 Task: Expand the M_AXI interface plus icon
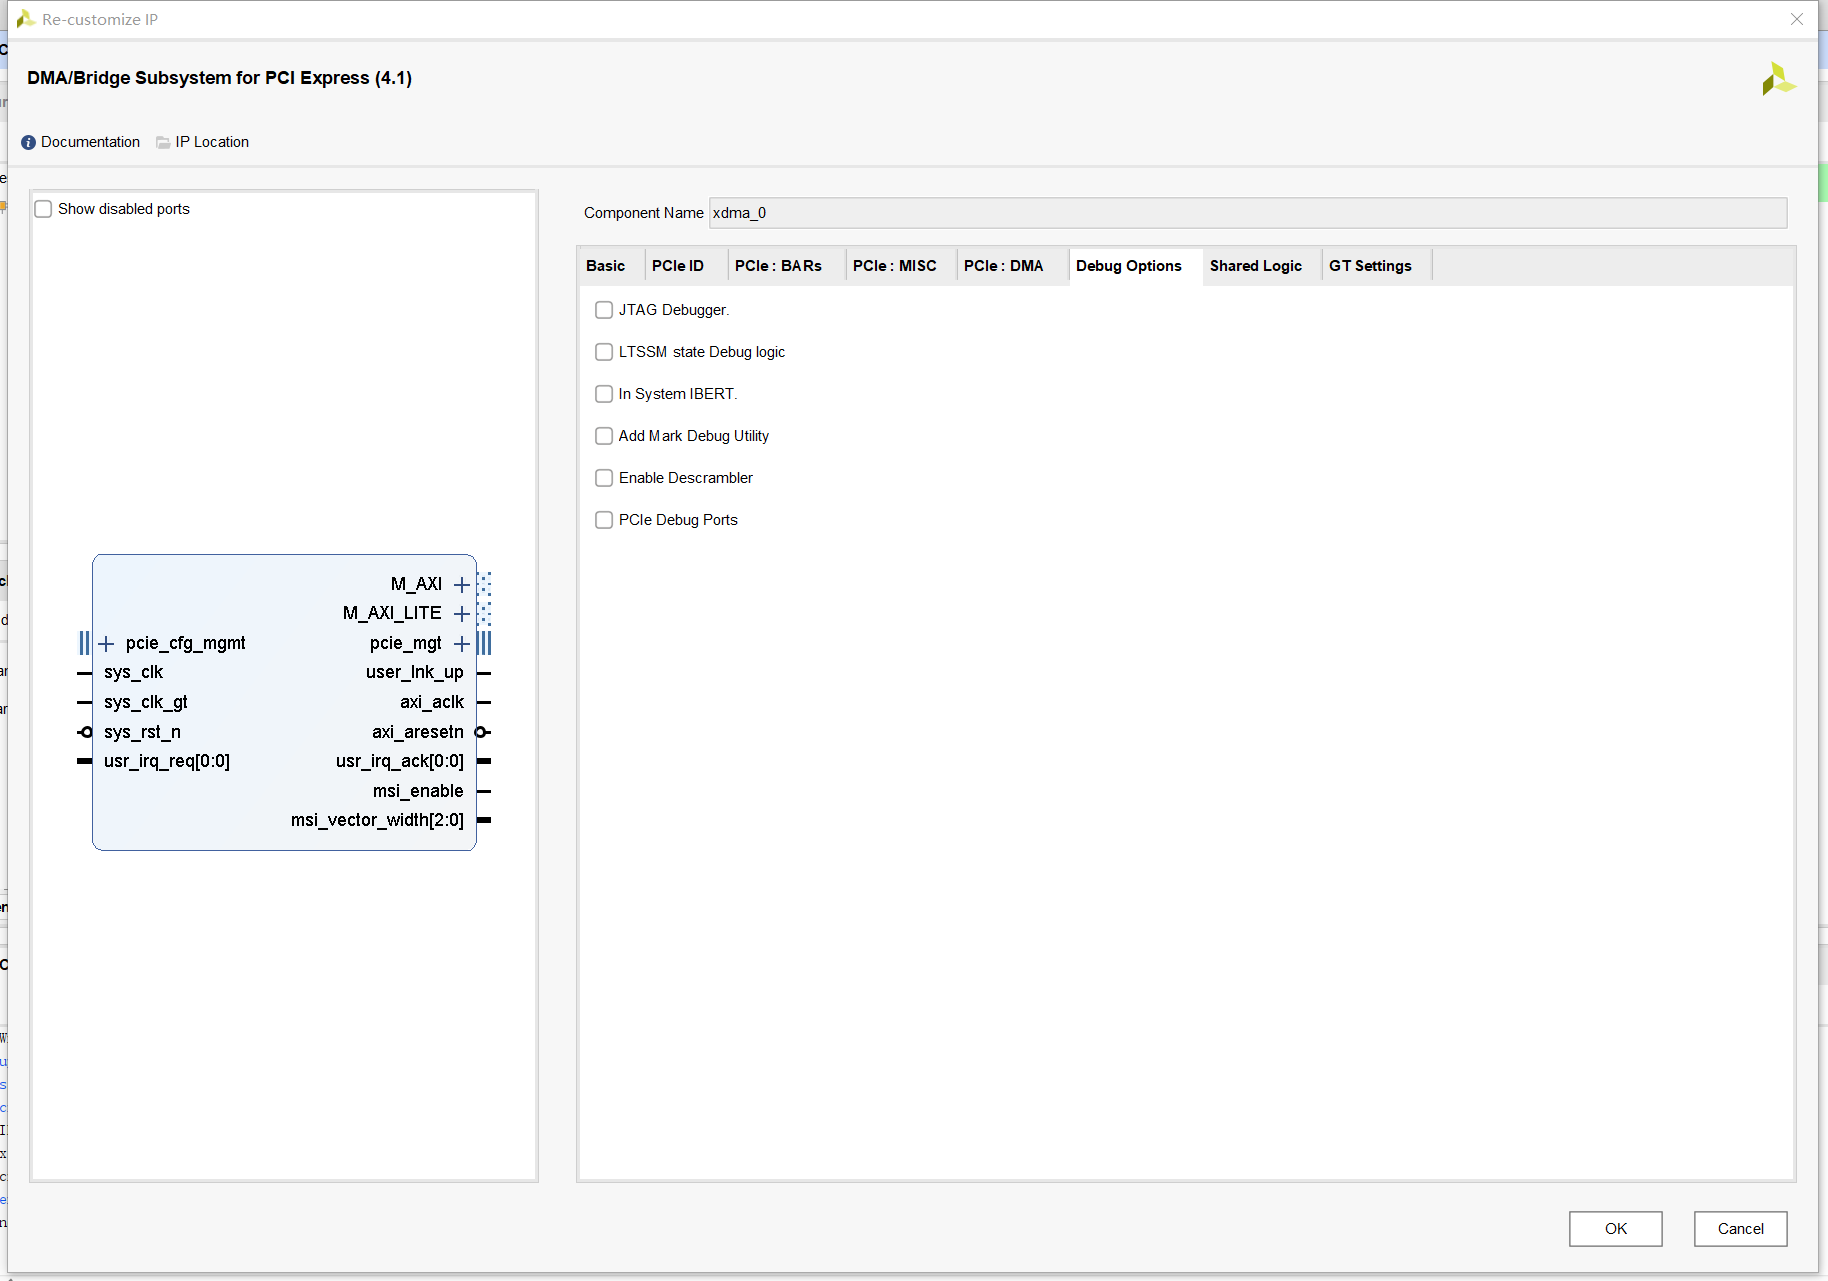pos(461,584)
